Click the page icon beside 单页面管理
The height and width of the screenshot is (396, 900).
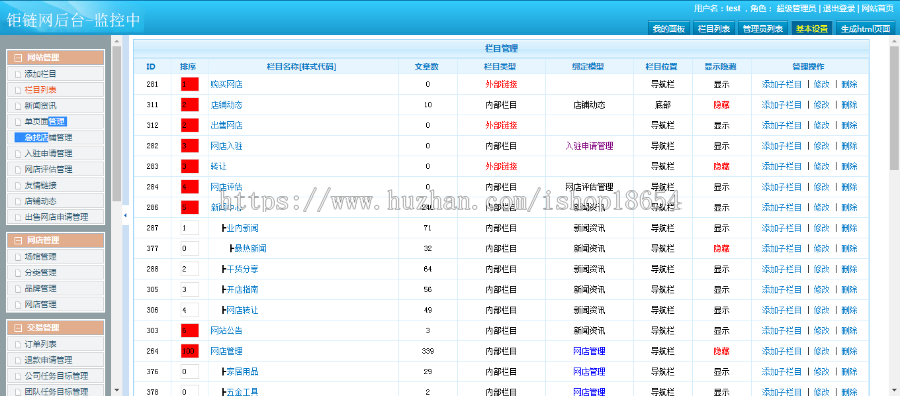coord(18,122)
